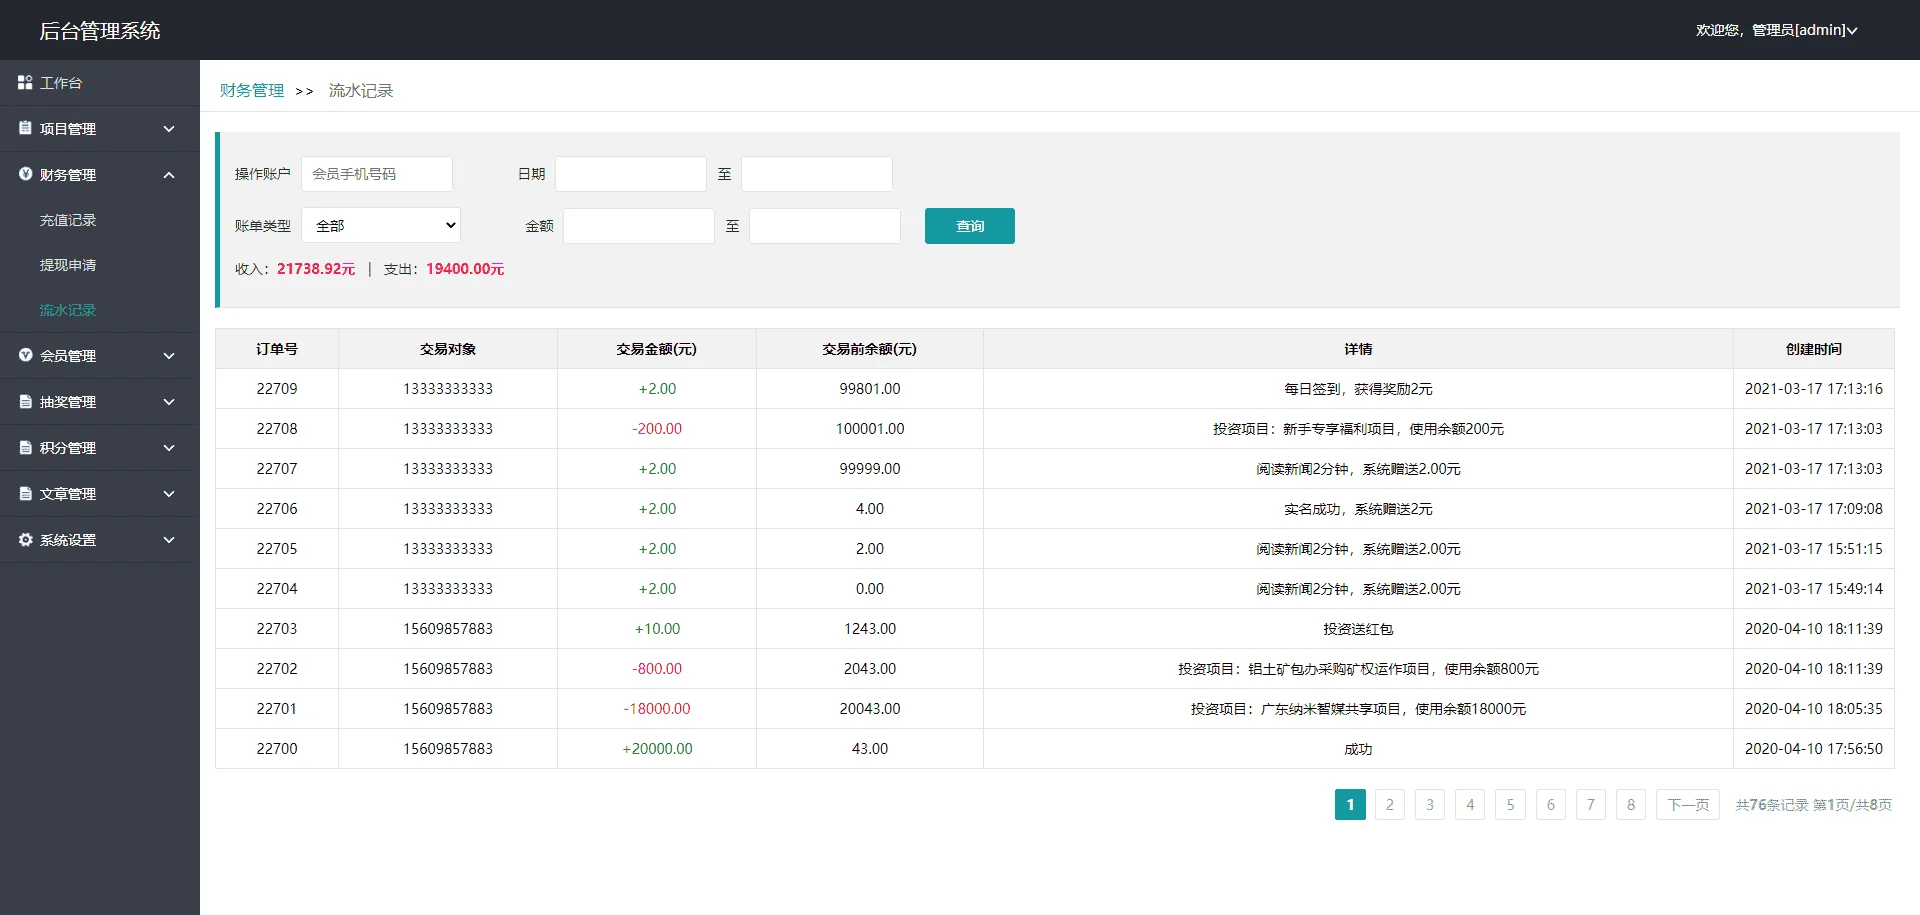Viewport: 1920px width, 915px height.
Task: Click the 订单号 column header
Action: pyautogui.click(x=277, y=349)
